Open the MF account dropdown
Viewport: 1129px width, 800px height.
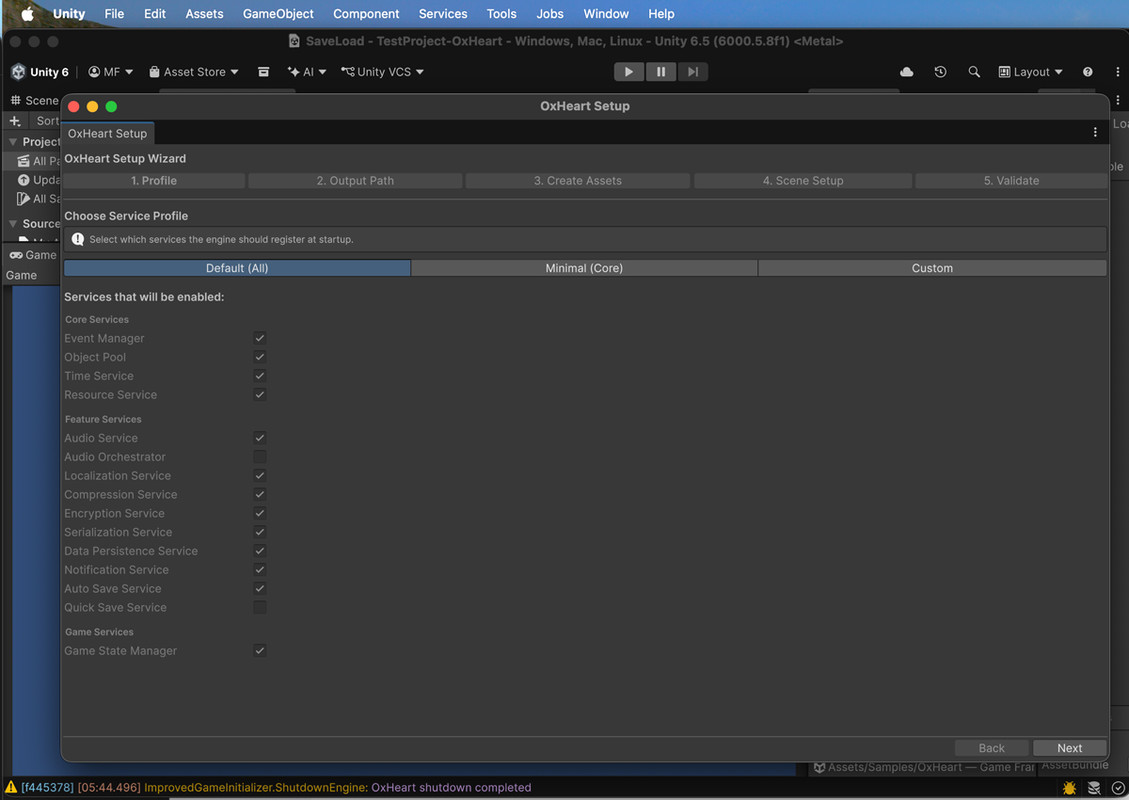pos(110,72)
